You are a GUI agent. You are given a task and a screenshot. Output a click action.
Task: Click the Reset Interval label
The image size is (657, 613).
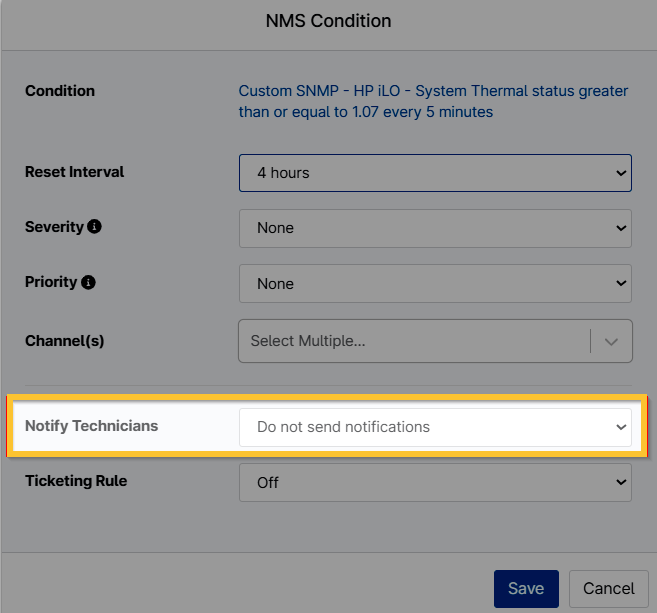pyautogui.click(x=75, y=172)
